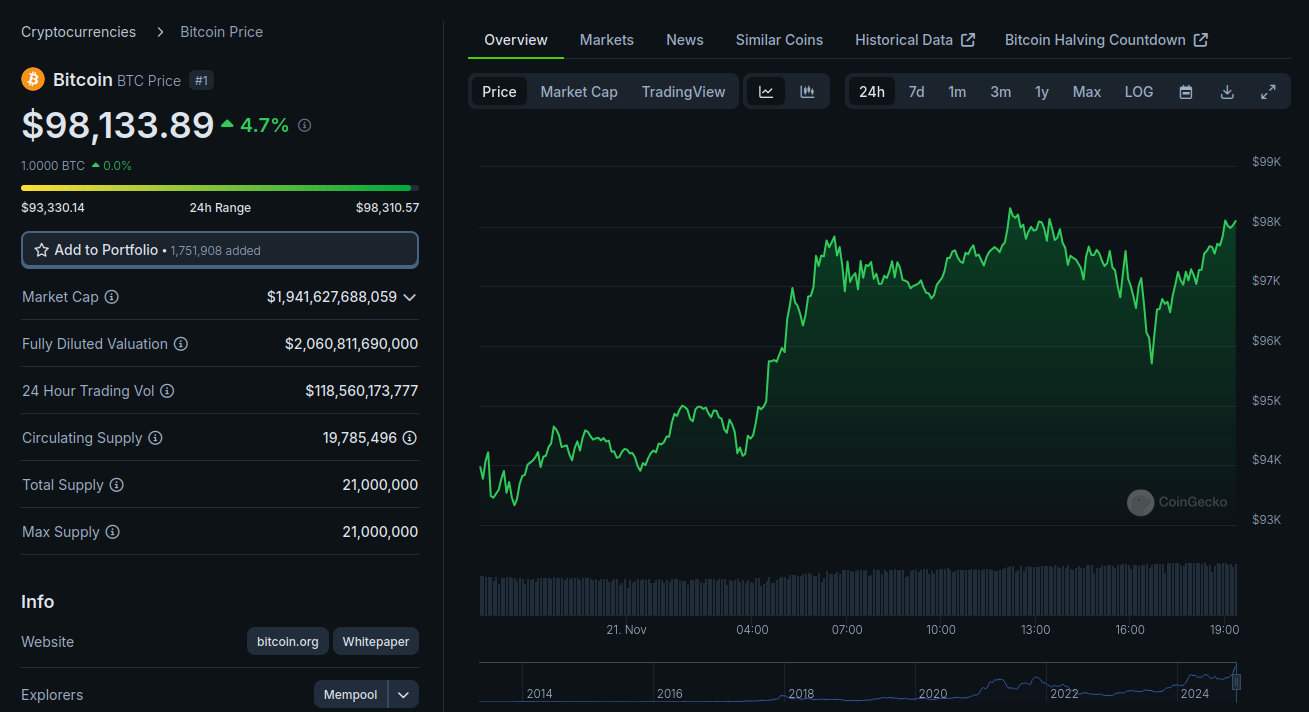Click the #1 rank badge
1309x712 pixels.
pyautogui.click(x=201, y=80)
